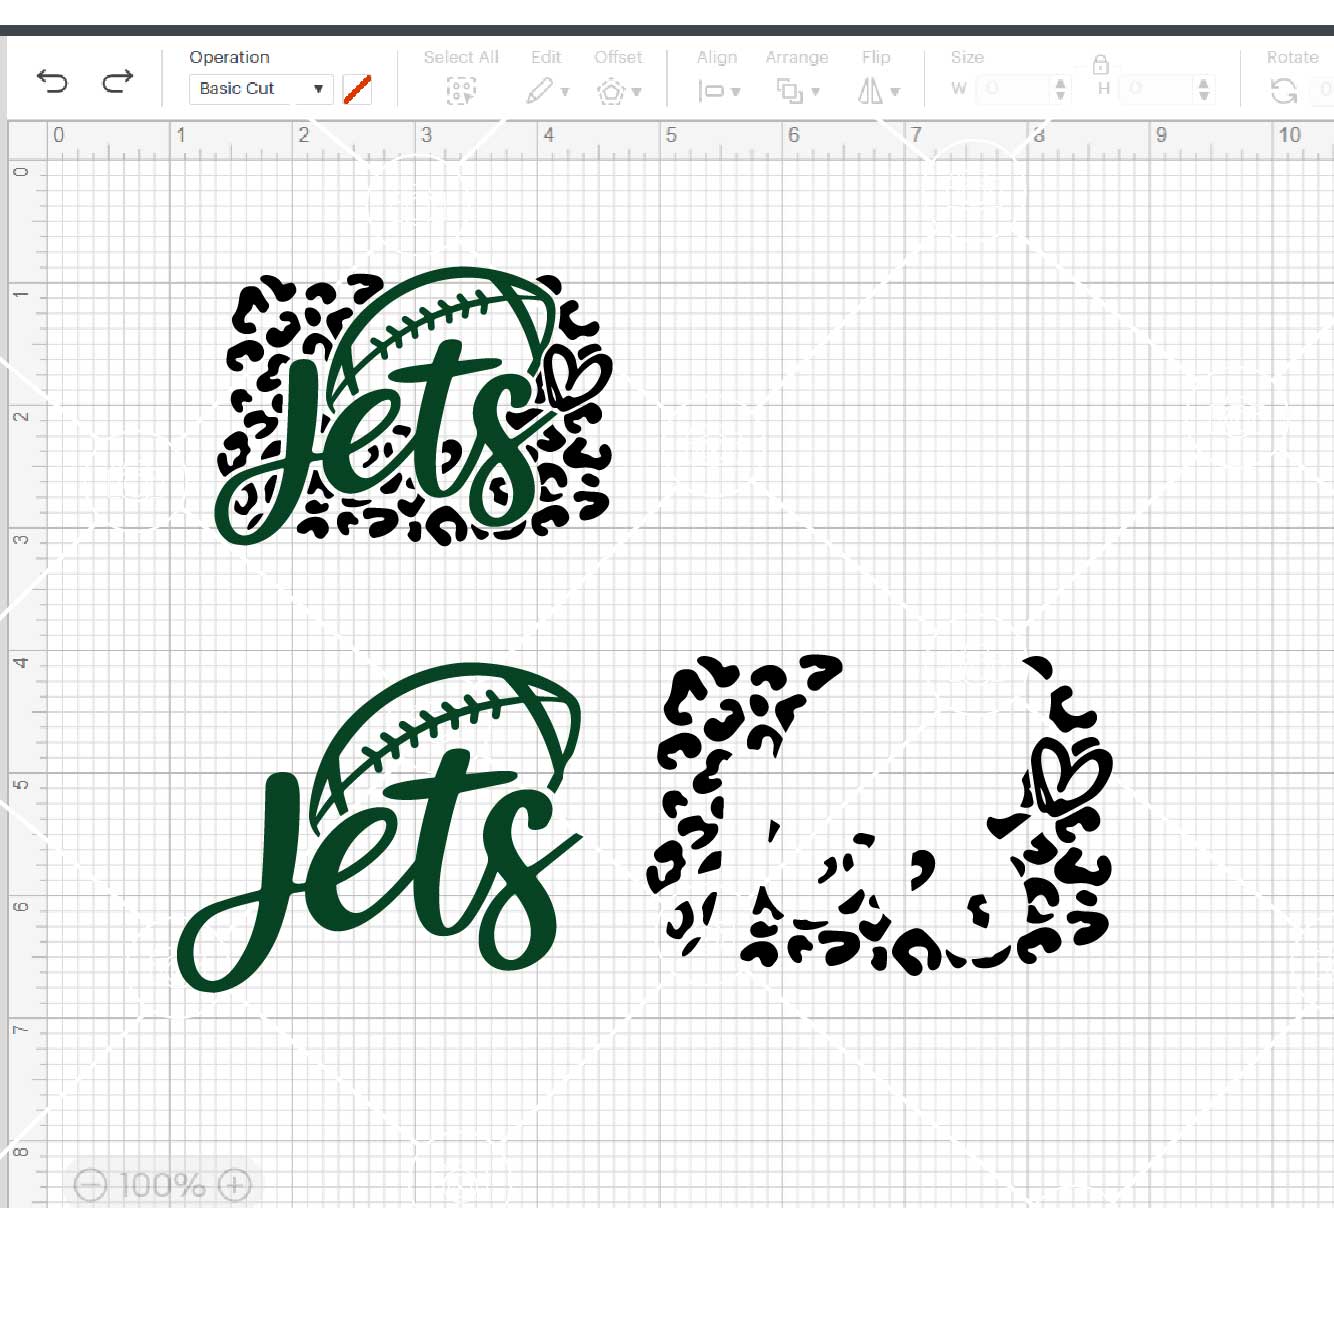
Task: Expand the Flip dropdown arrow
Action: click(x=895, y=92)
